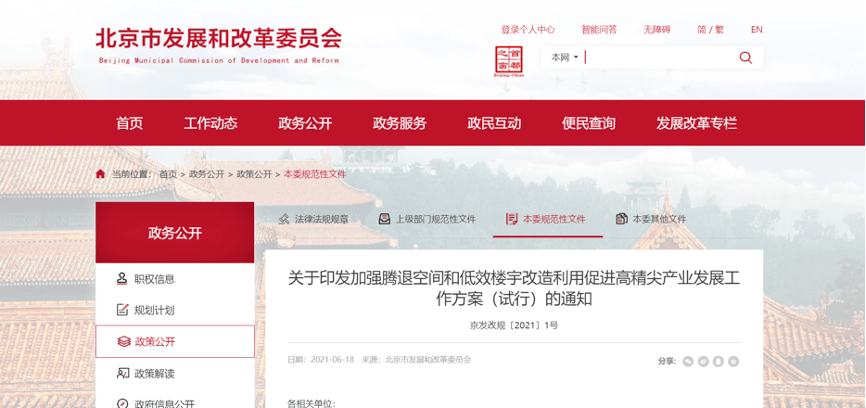This screenshot has width=866, height=408.
Task: Share via Weibo icon
Action: (x=703, y=361)
